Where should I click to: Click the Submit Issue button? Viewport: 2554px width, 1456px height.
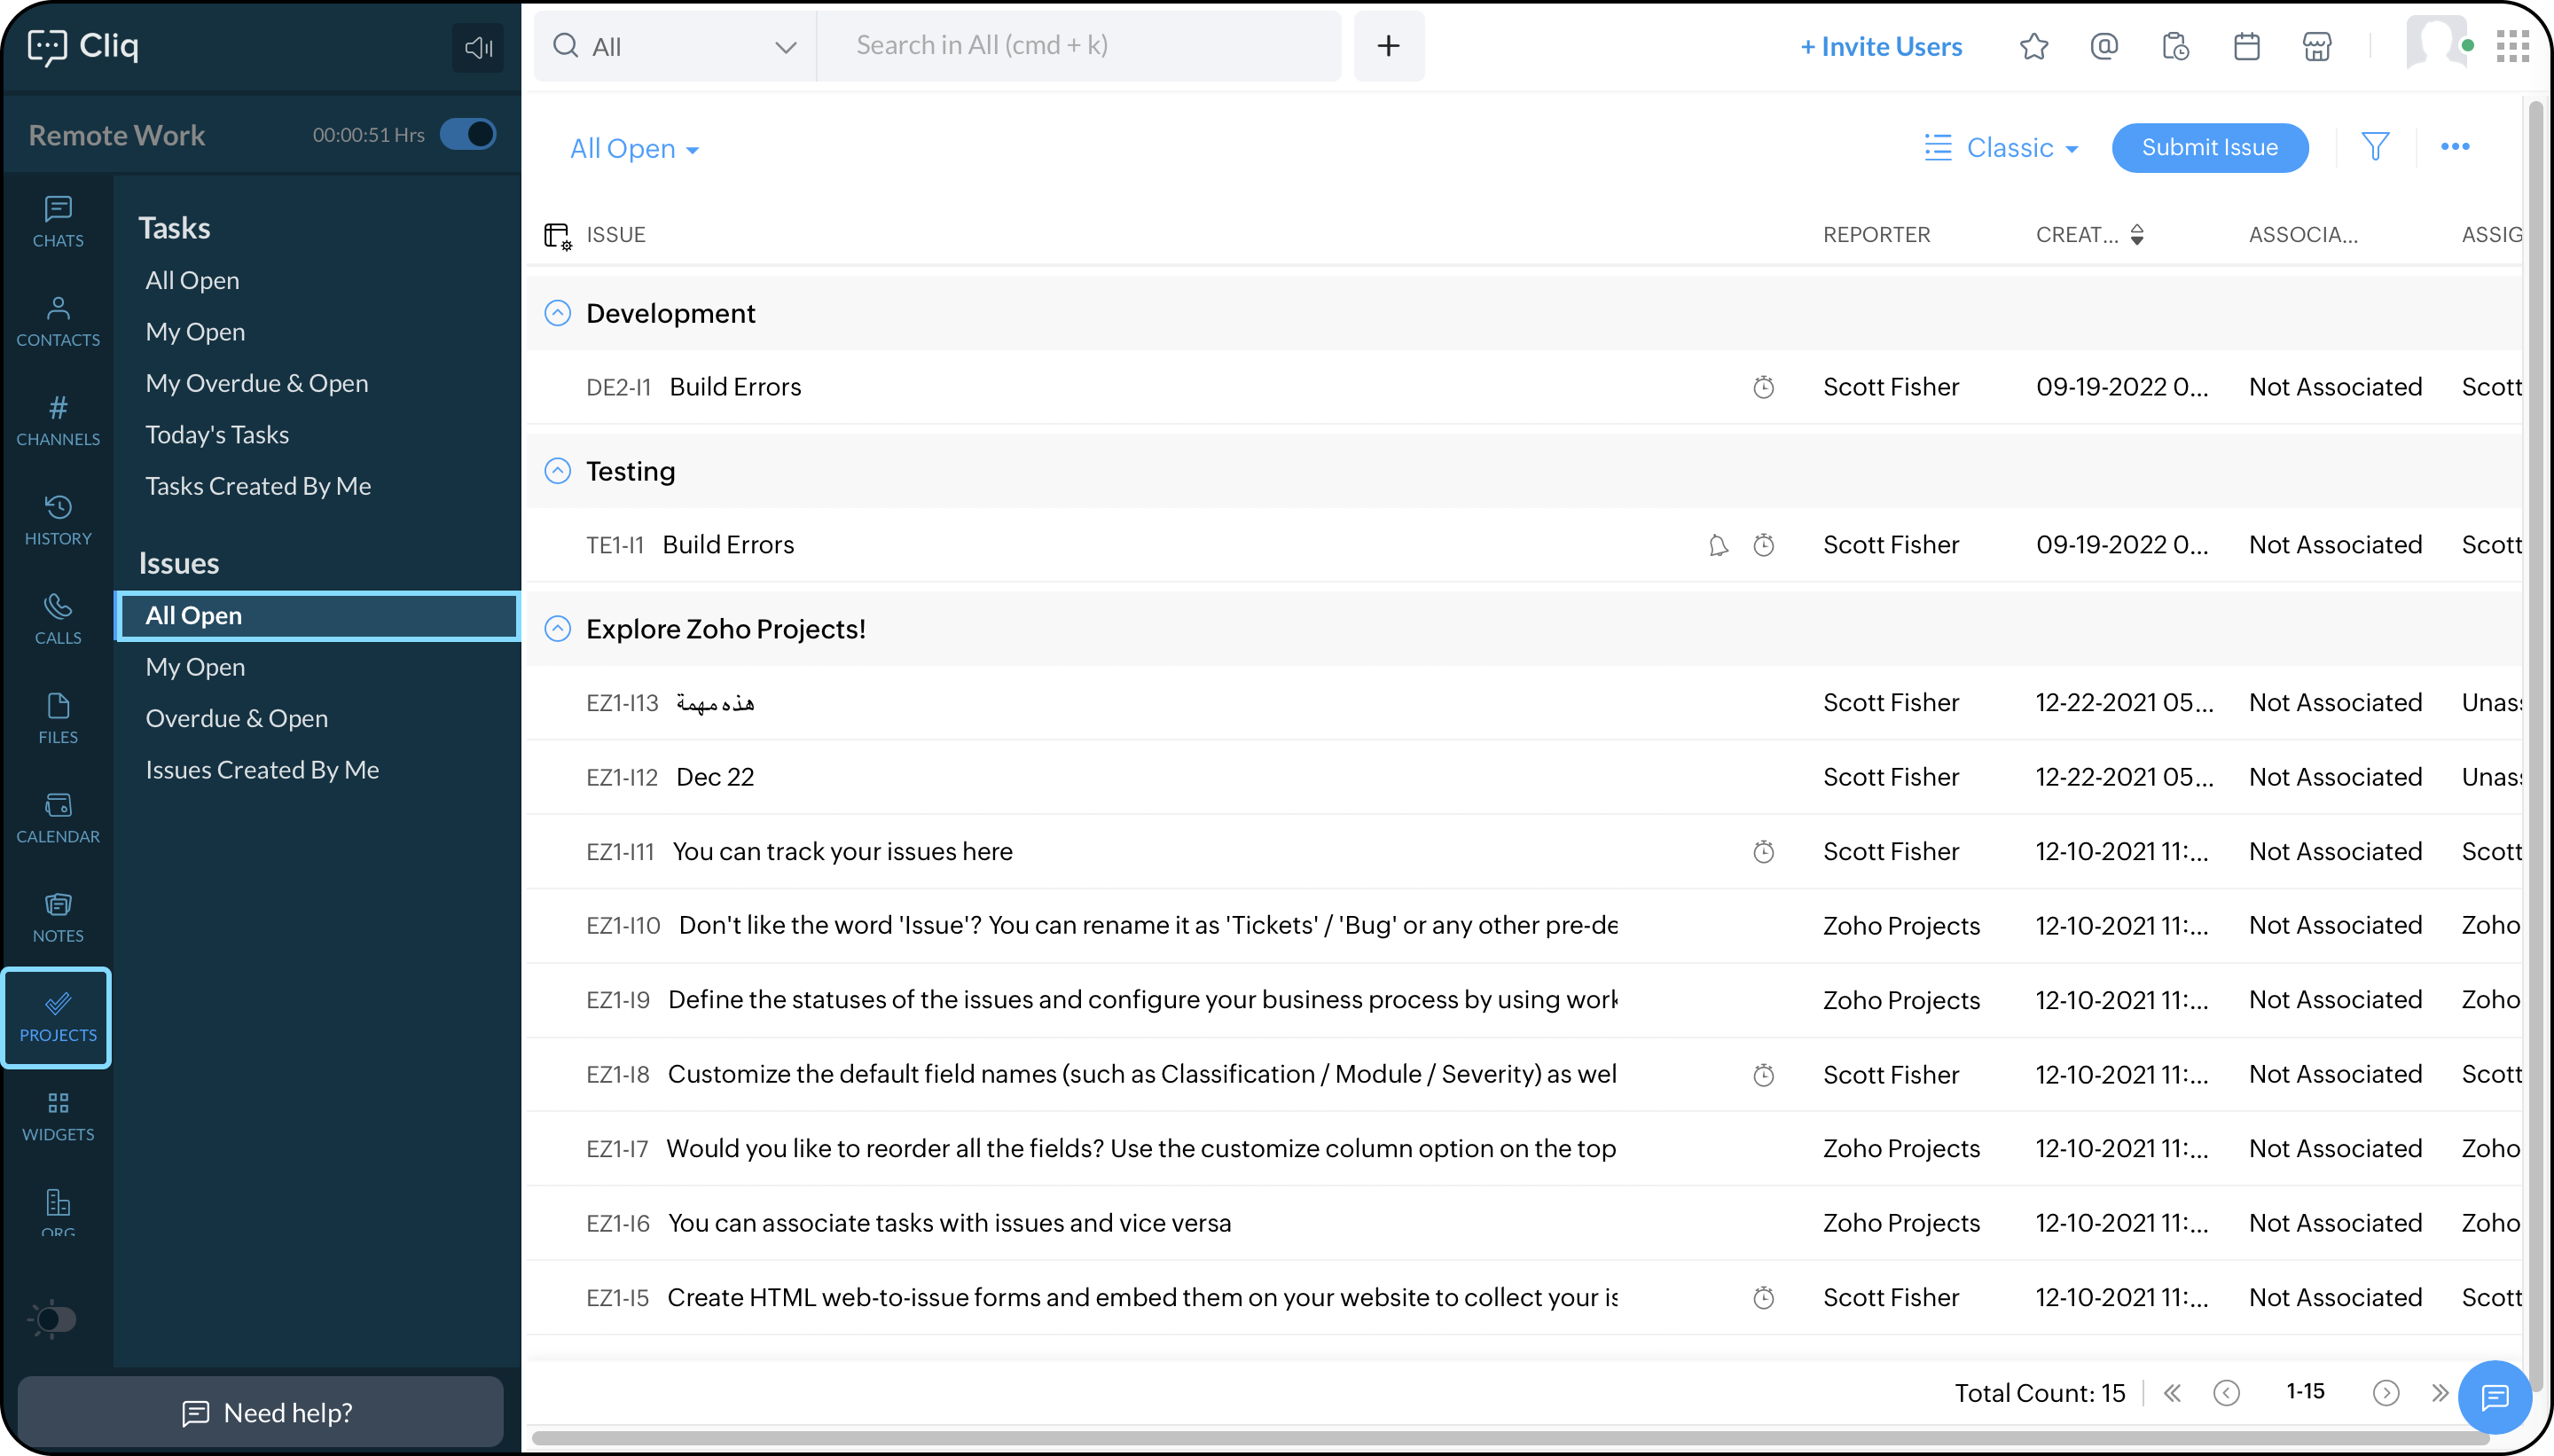click(2209, 148)
